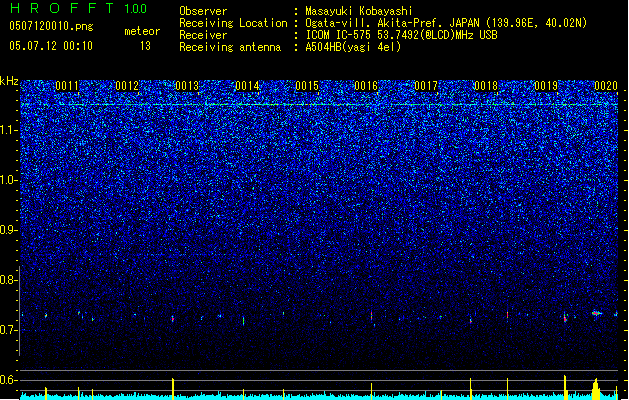The image size is (629, 400).
Task: Click the 0.7 frequency axis label
Action: pos(8,330)
